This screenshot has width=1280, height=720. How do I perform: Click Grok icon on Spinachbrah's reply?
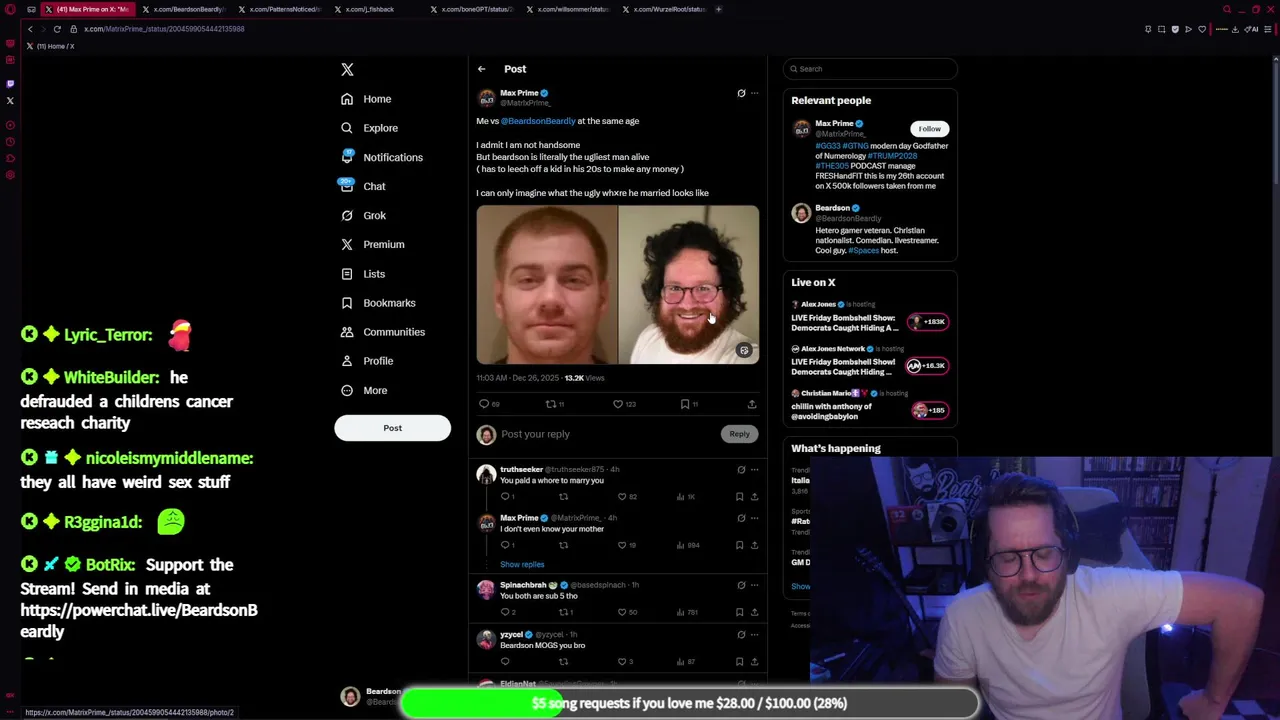coord(741,585)
